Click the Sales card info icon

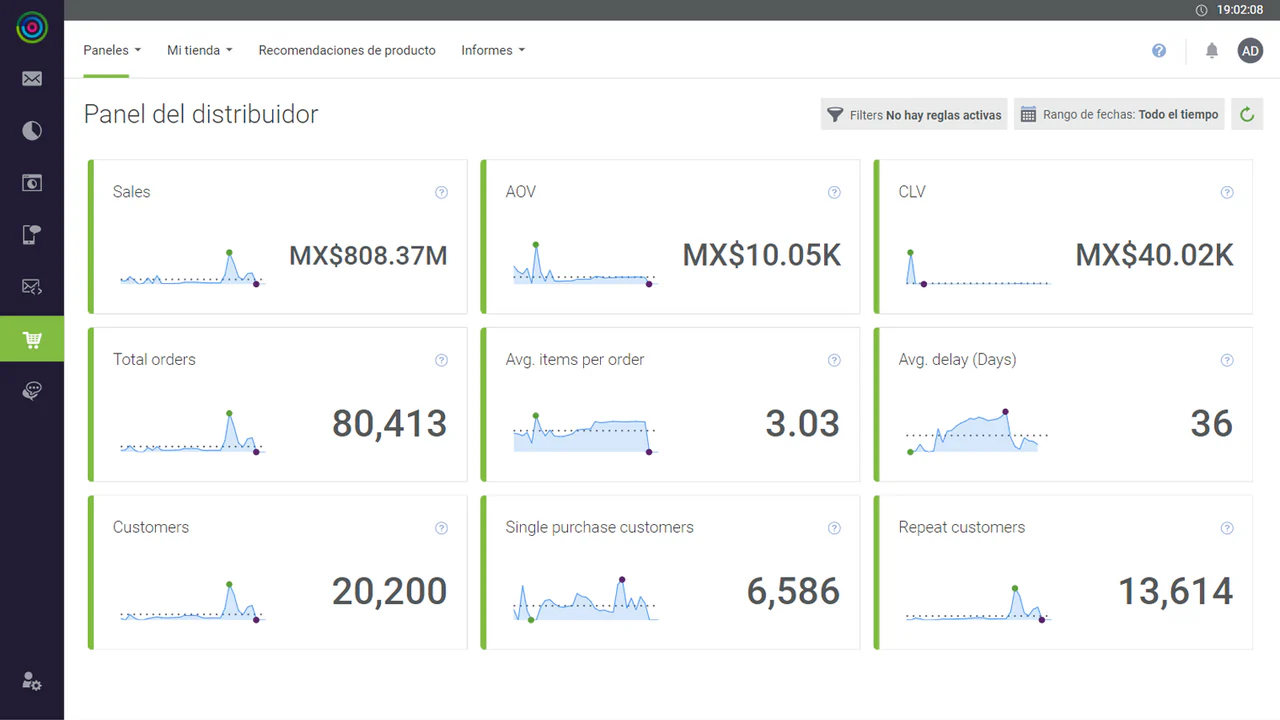point(441,193)
